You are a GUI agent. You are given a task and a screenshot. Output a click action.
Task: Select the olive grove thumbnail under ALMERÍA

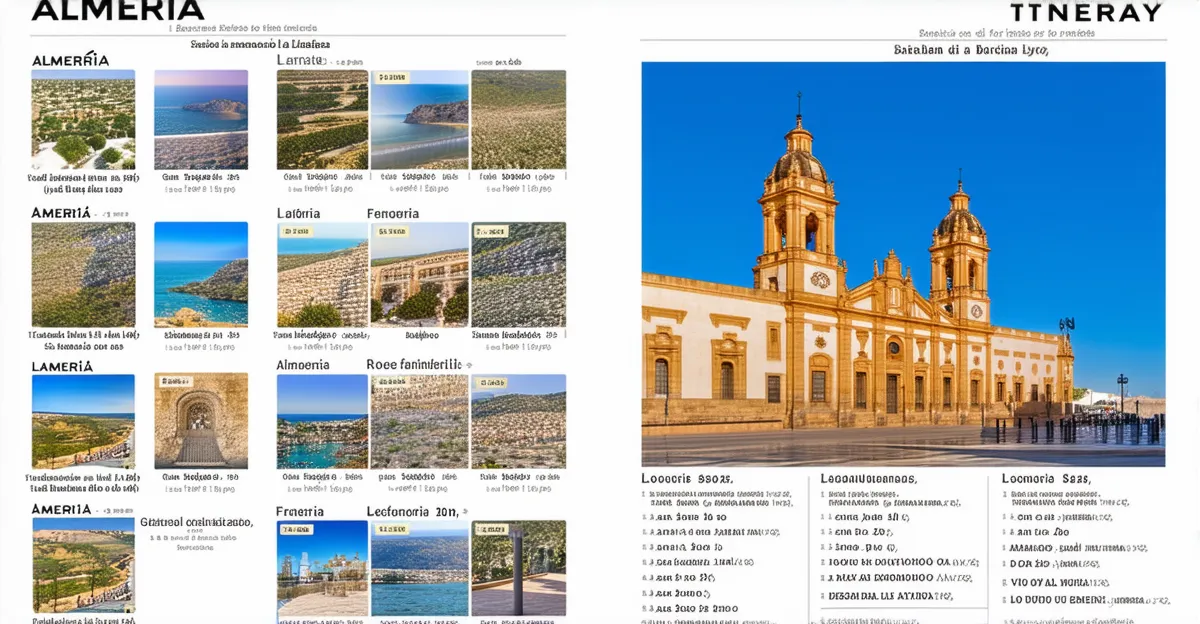83,119
